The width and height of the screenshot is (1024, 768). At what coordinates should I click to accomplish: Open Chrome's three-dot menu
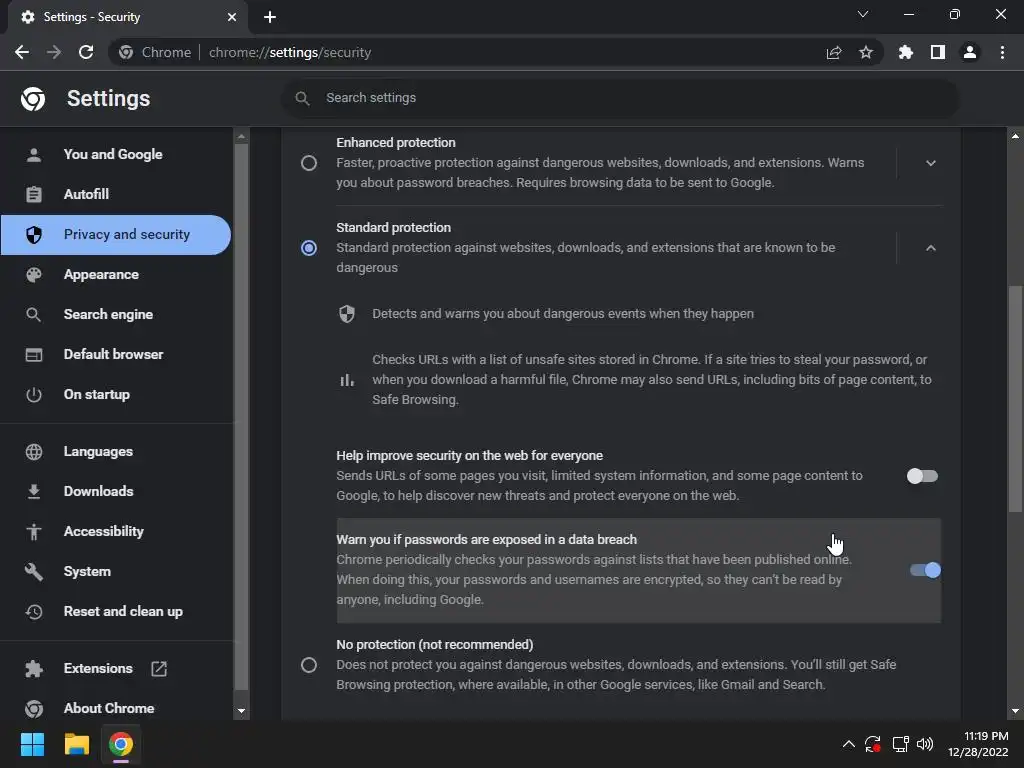[x=1002, y=52]
